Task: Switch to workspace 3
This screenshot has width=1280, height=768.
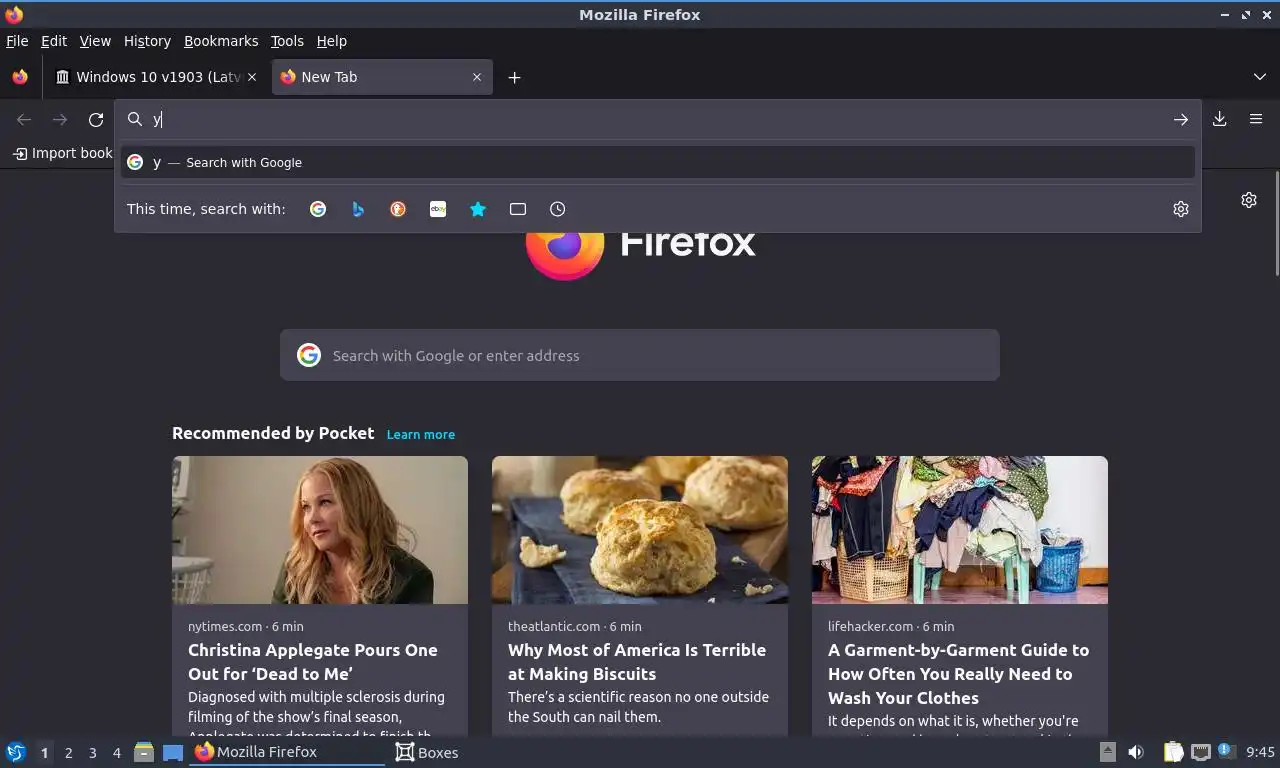Action: (x=93, y=753)
